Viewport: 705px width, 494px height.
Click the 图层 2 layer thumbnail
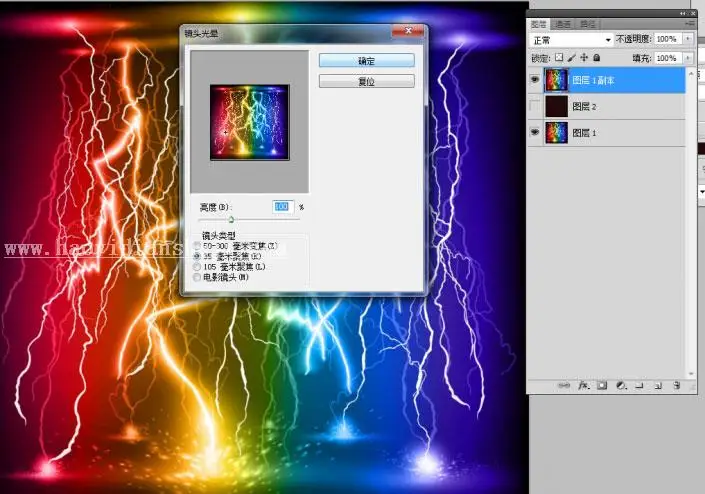pos(556,106)
